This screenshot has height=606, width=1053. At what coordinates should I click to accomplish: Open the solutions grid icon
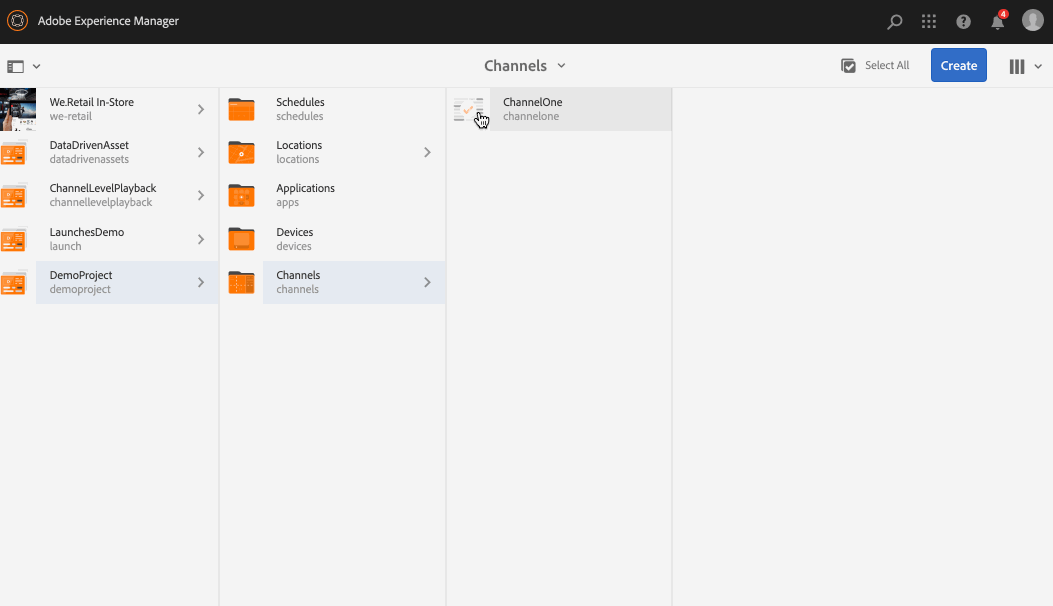click(x=929, y=21)
